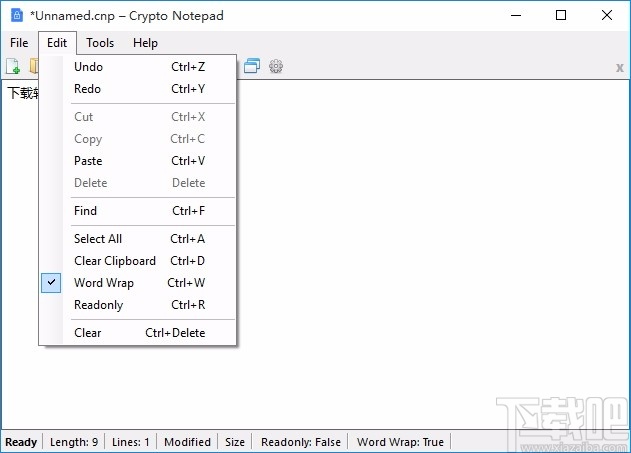Choose Clear Clipboard in the menu
The height and width of the screenshot is (453, 631).
pos(139,261)
